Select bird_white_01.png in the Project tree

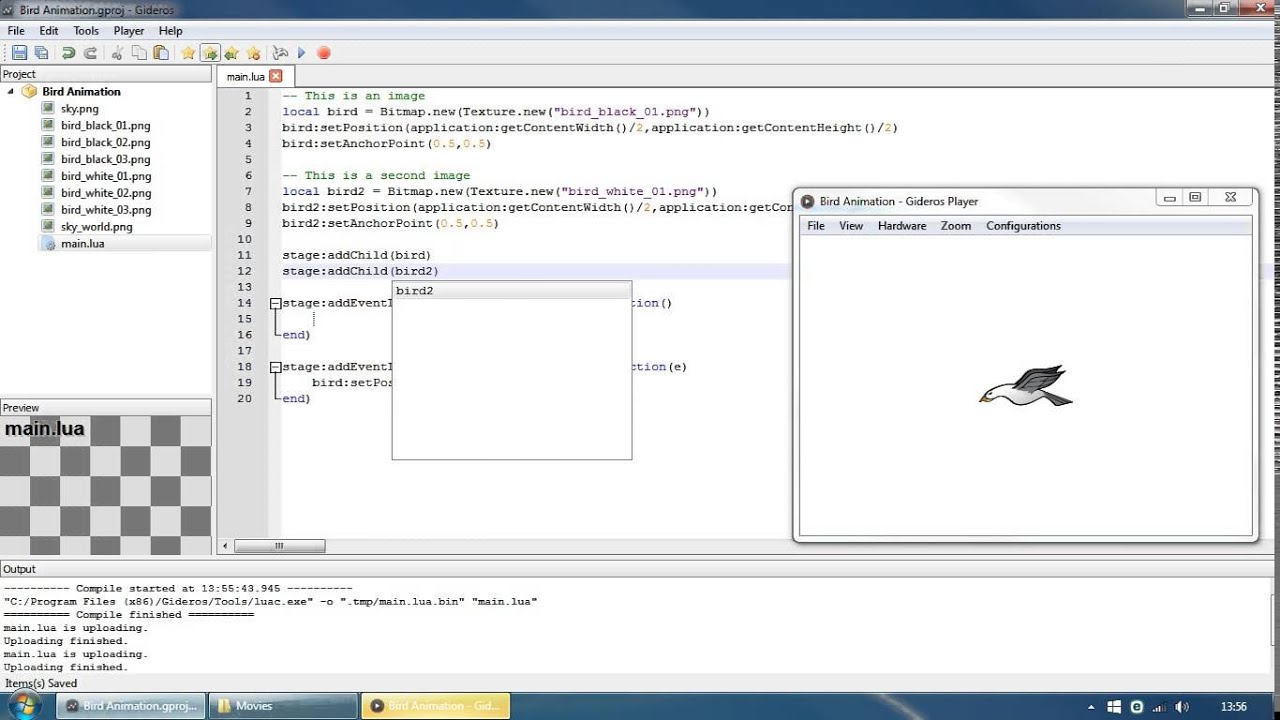[105, 176]
